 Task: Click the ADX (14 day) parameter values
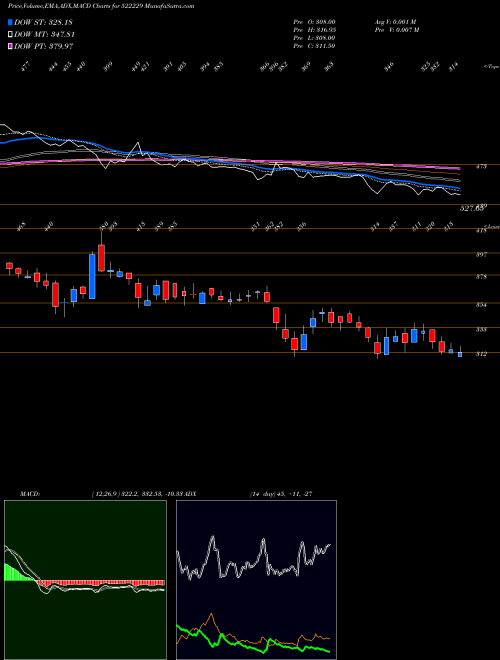click(x=281, y=493)
